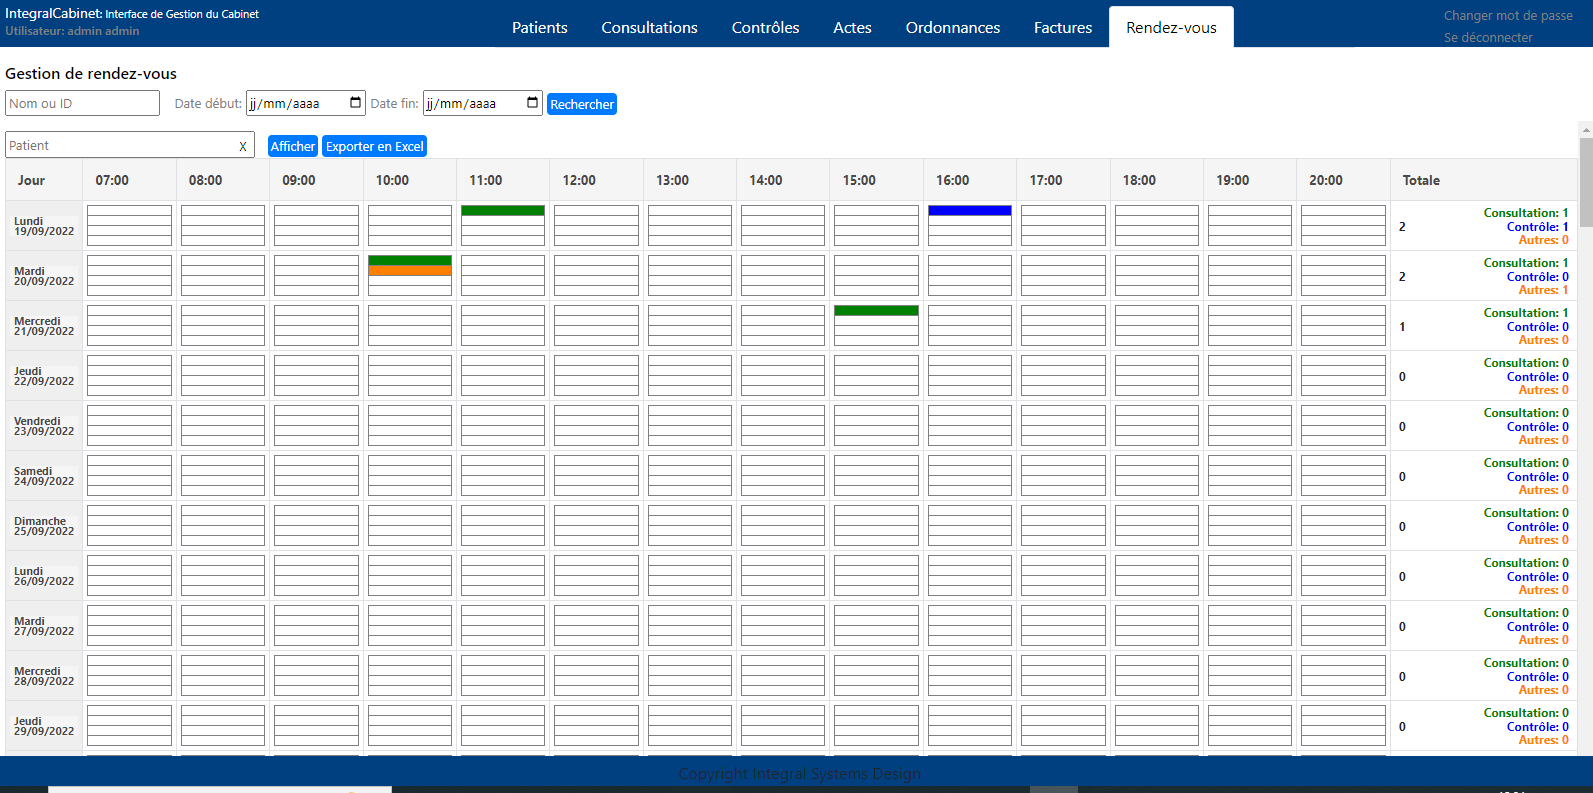Focus the Nom ou ID search field
Viewport: 1593px width, 793px height.
[x=83, y=103]
